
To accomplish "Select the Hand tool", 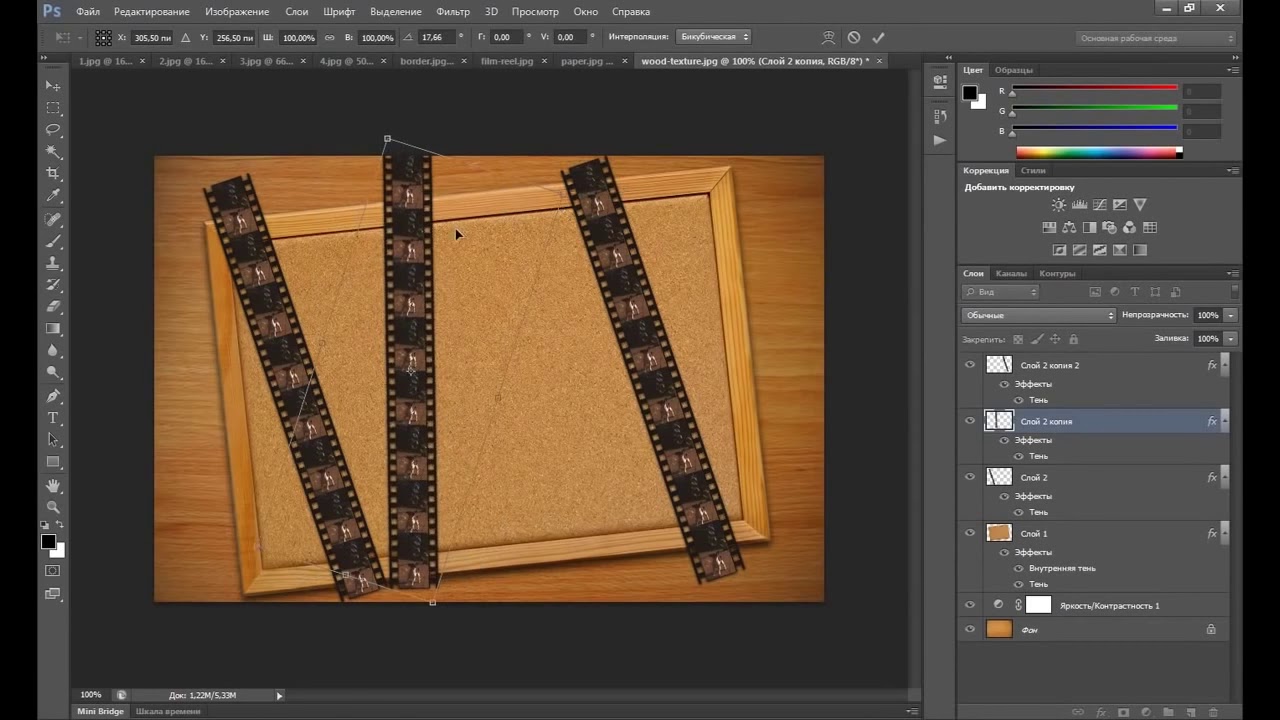I will 53,485.
